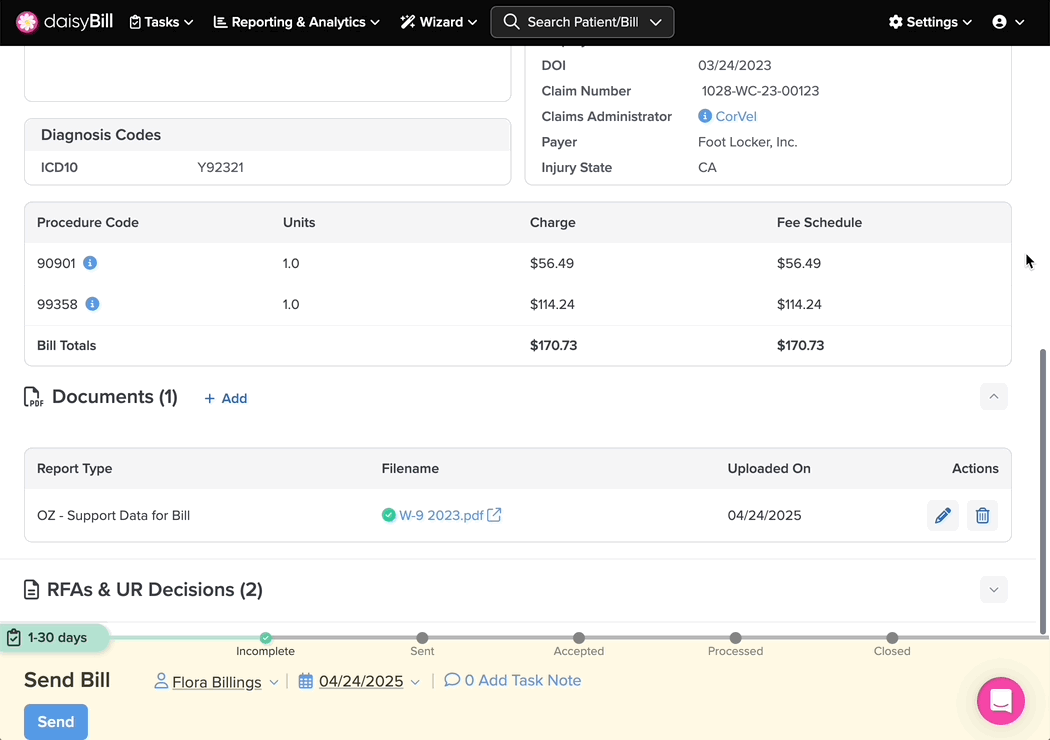Screen dimensions: 1050x740
Task: Add a new document with + Add
Action: click(226, 398)
